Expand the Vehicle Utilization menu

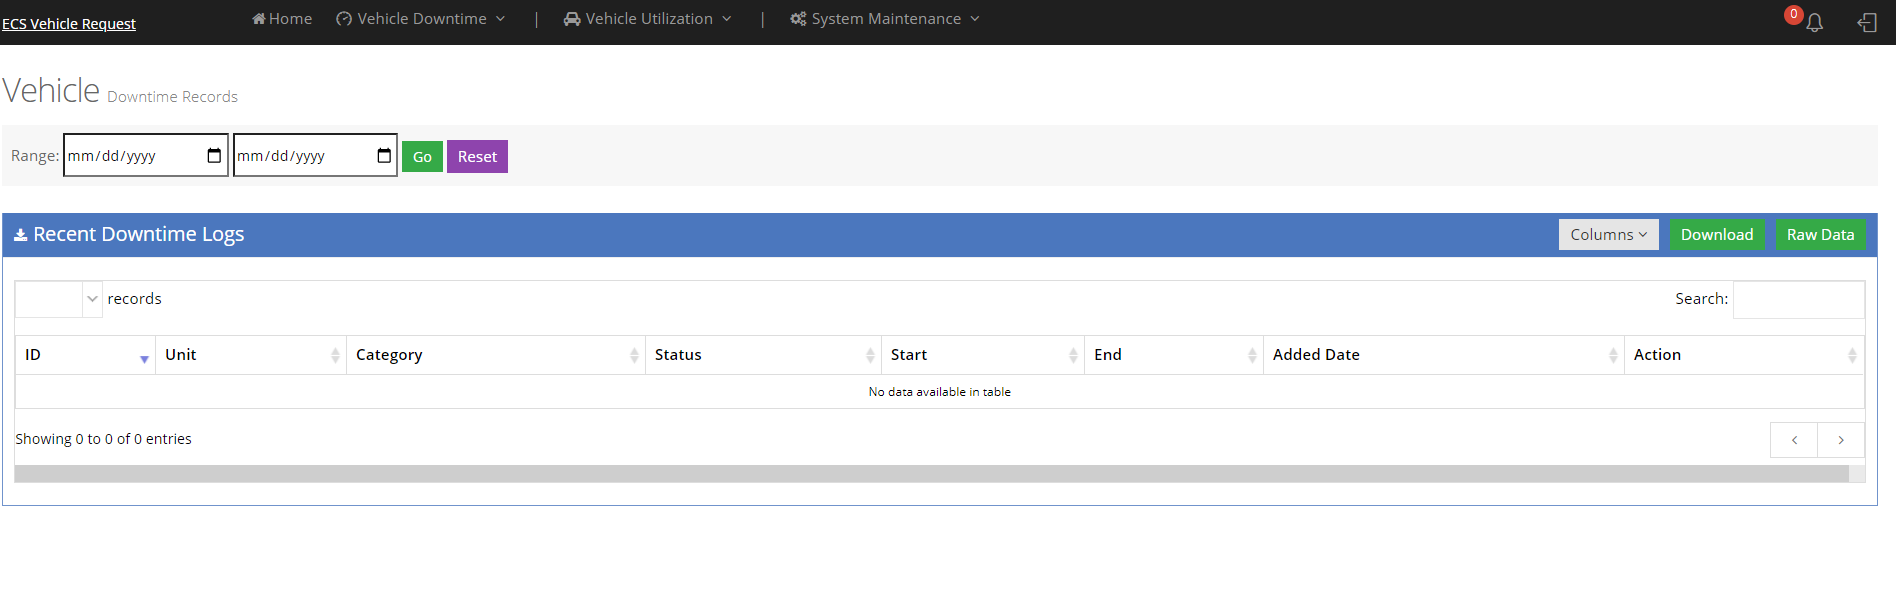click(x=648, y=19)
